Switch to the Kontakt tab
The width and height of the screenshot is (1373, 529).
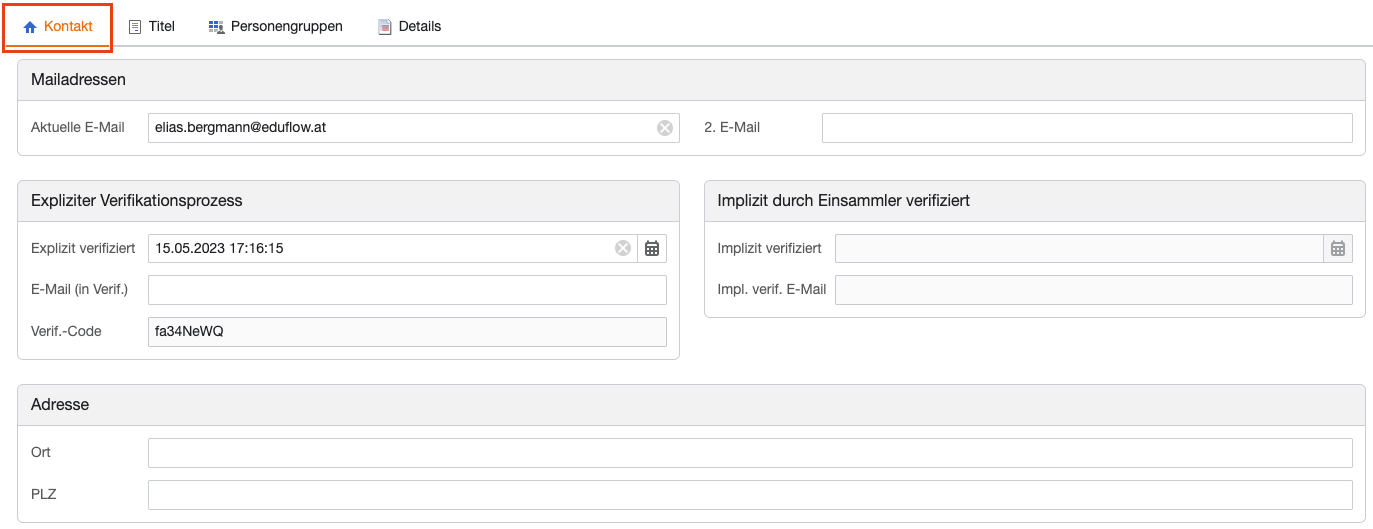pyautogui.click(x=58, y=27)
